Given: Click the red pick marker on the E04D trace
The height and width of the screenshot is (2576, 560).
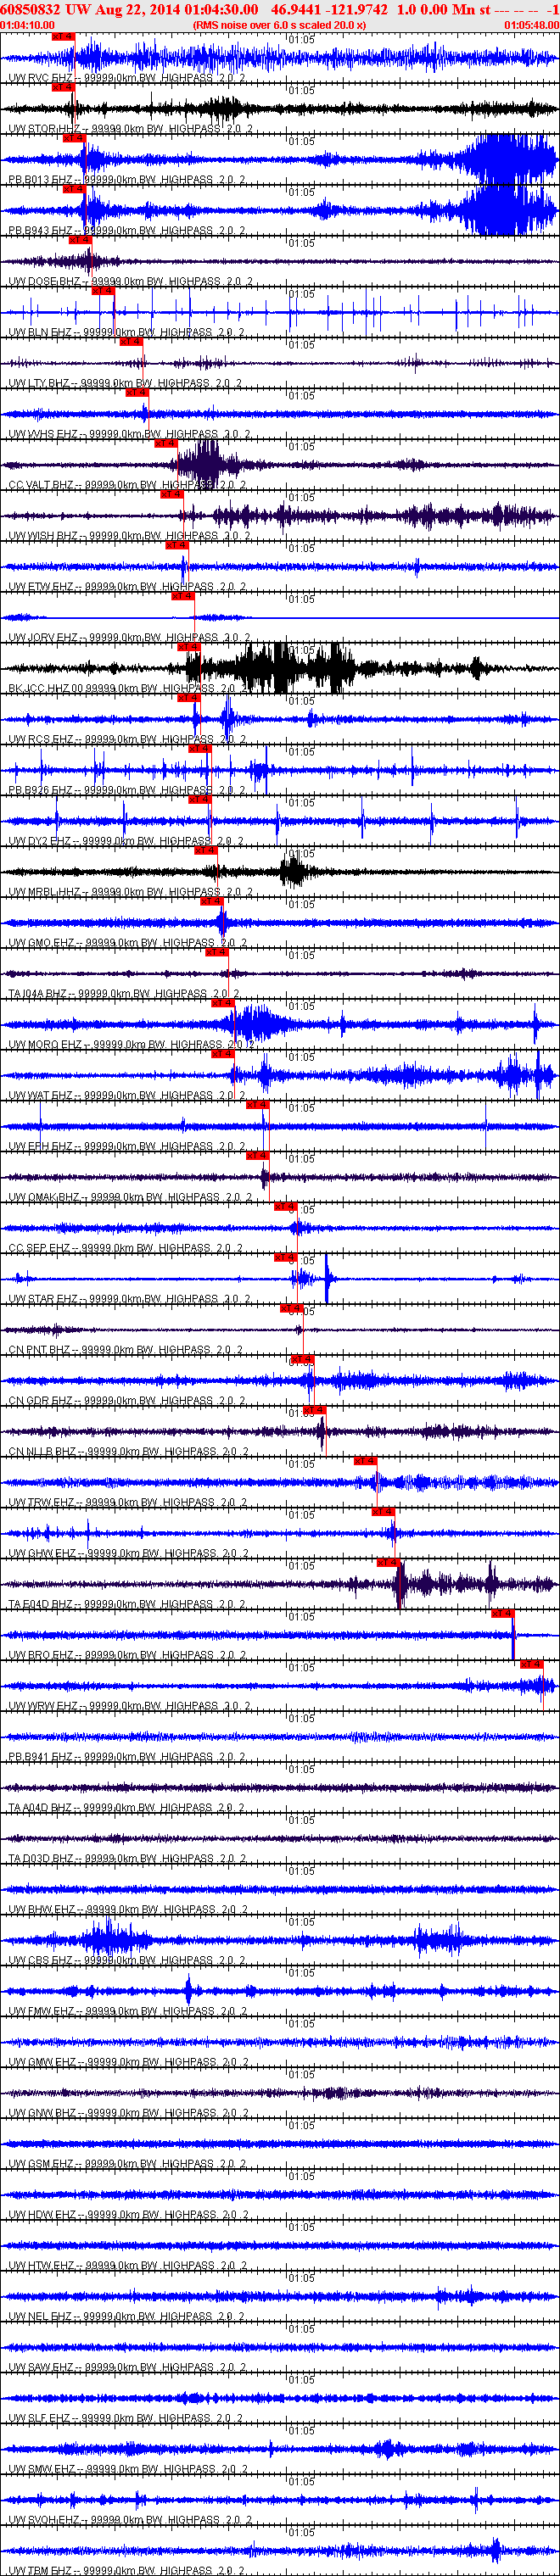Looking at the screenshot, I should click(x=389, y=1562).
